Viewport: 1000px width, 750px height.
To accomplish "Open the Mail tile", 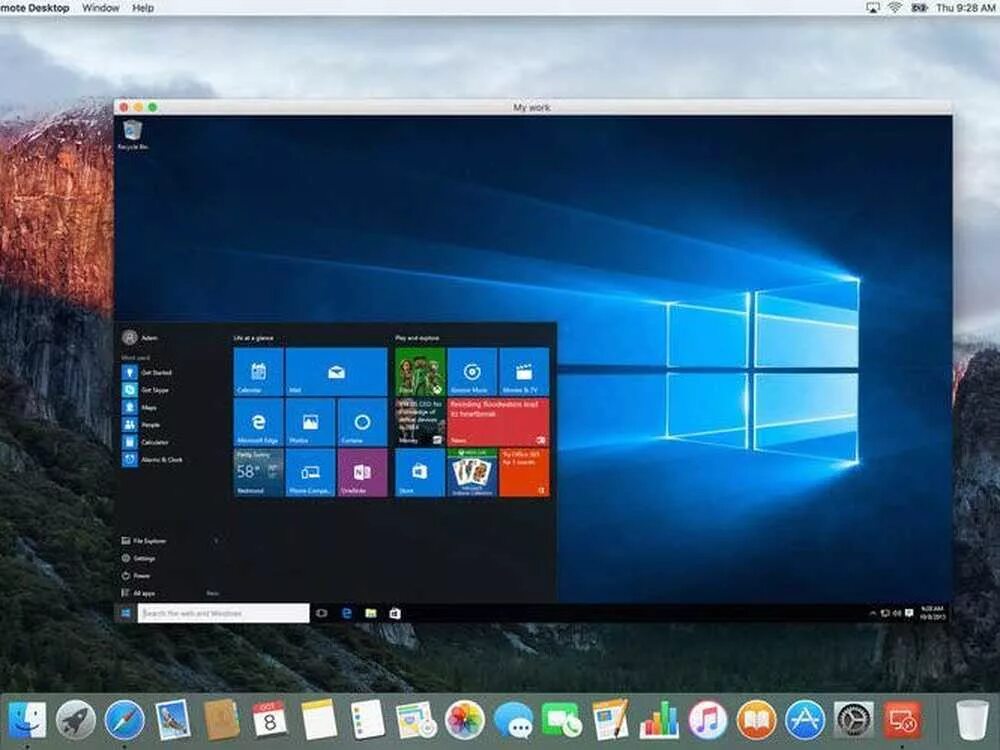I will point(336,372).
